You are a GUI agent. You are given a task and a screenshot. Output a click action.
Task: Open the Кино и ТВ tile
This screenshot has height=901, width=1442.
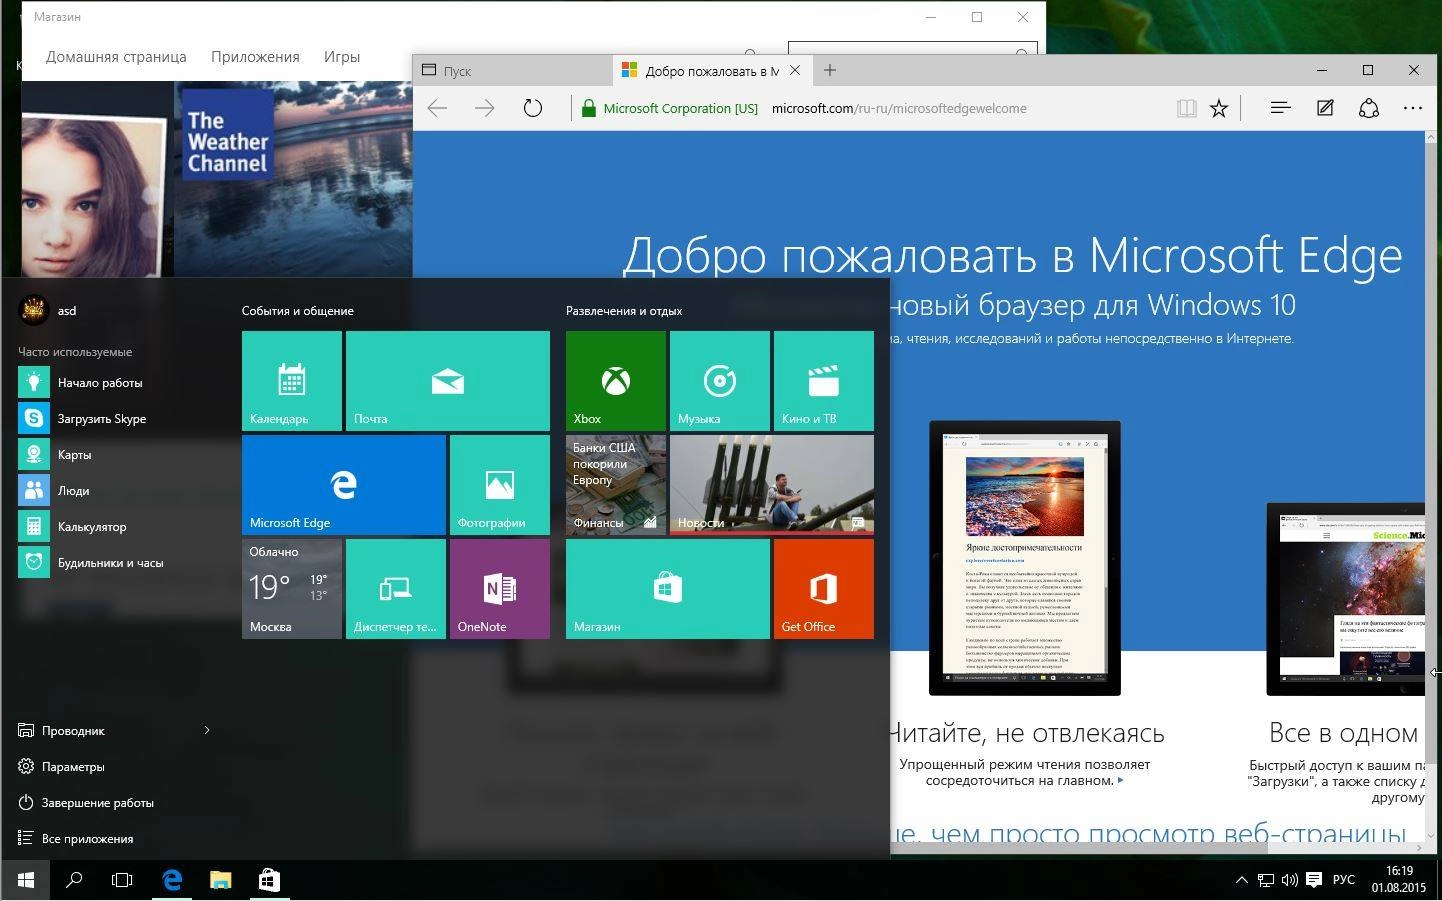pyautogui.click(x=824, y=381)
